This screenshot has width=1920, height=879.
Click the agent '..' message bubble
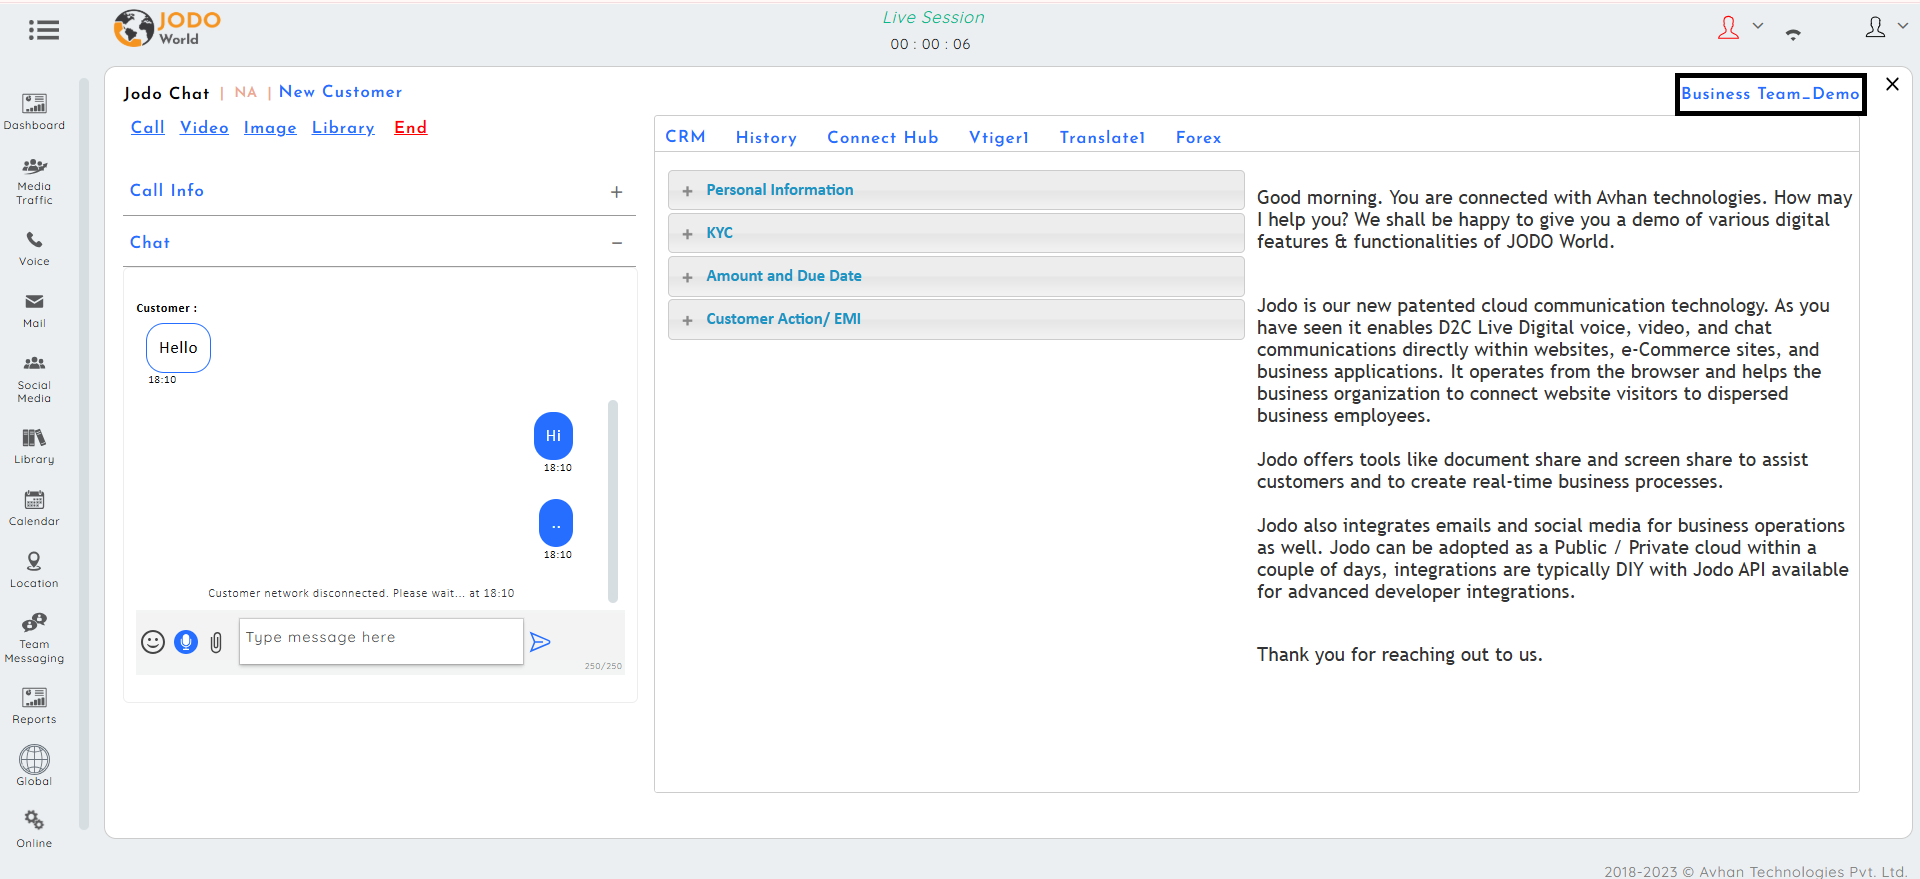556,523
